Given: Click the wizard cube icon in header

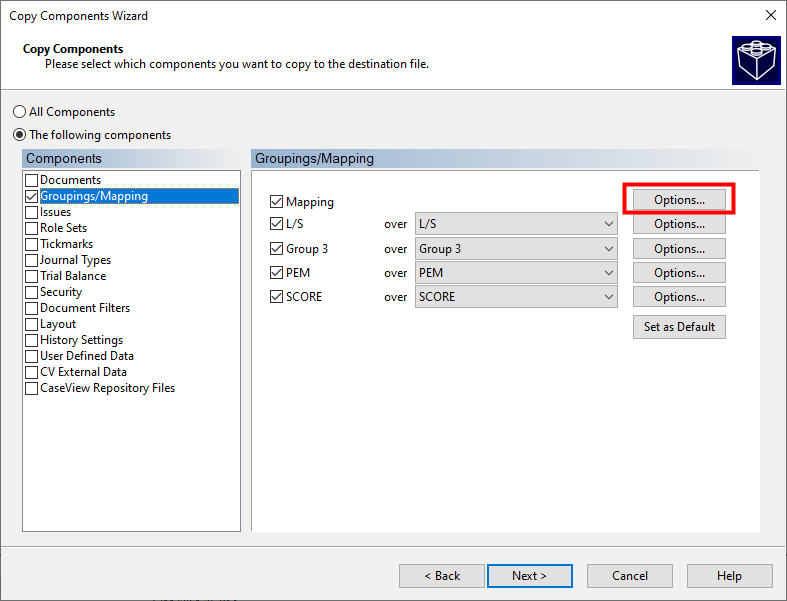Looking at the screenshot, I should point(756,60).
